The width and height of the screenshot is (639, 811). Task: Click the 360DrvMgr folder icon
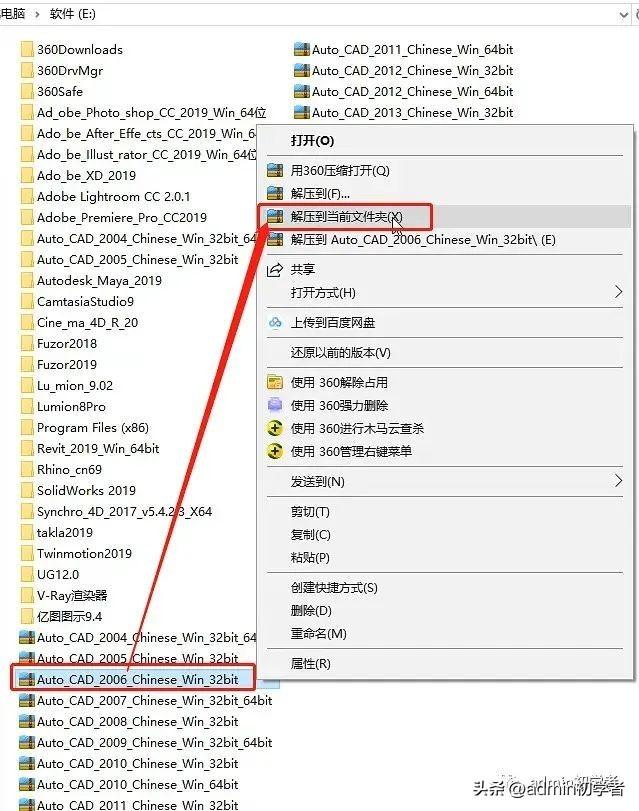27,70
